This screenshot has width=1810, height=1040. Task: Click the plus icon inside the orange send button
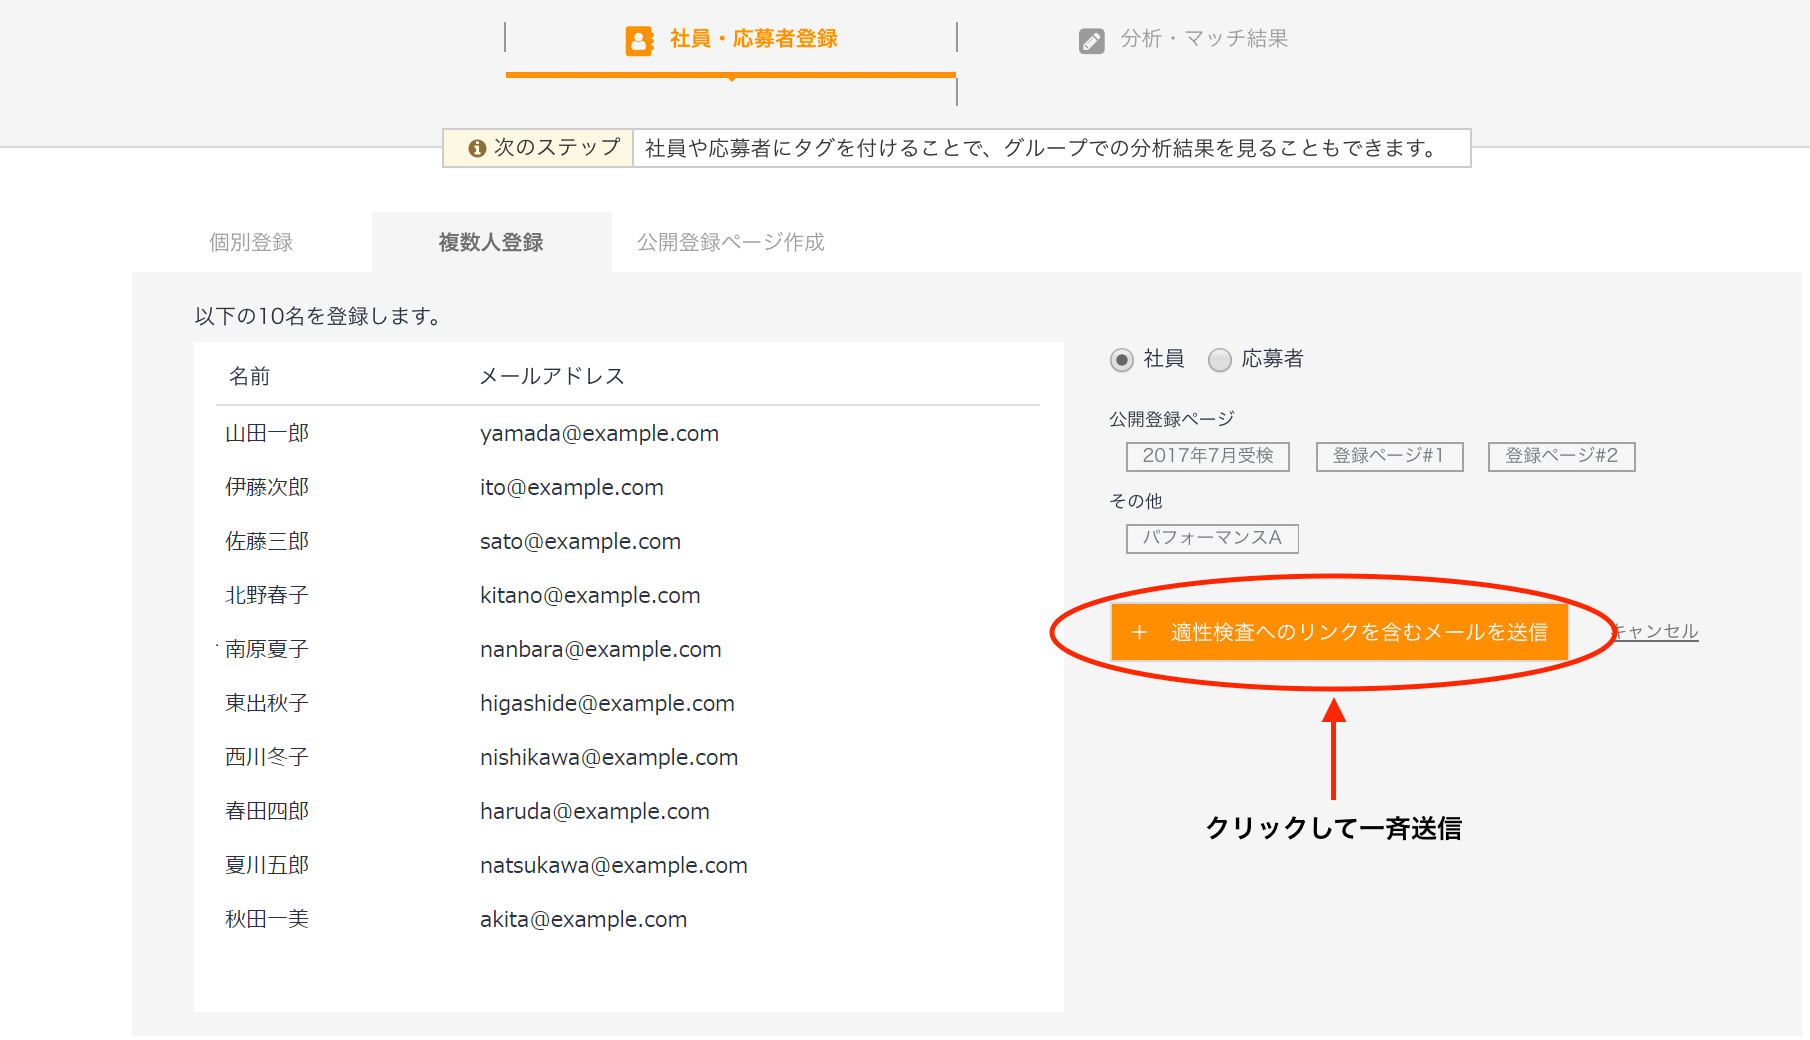coord(1140,632)
